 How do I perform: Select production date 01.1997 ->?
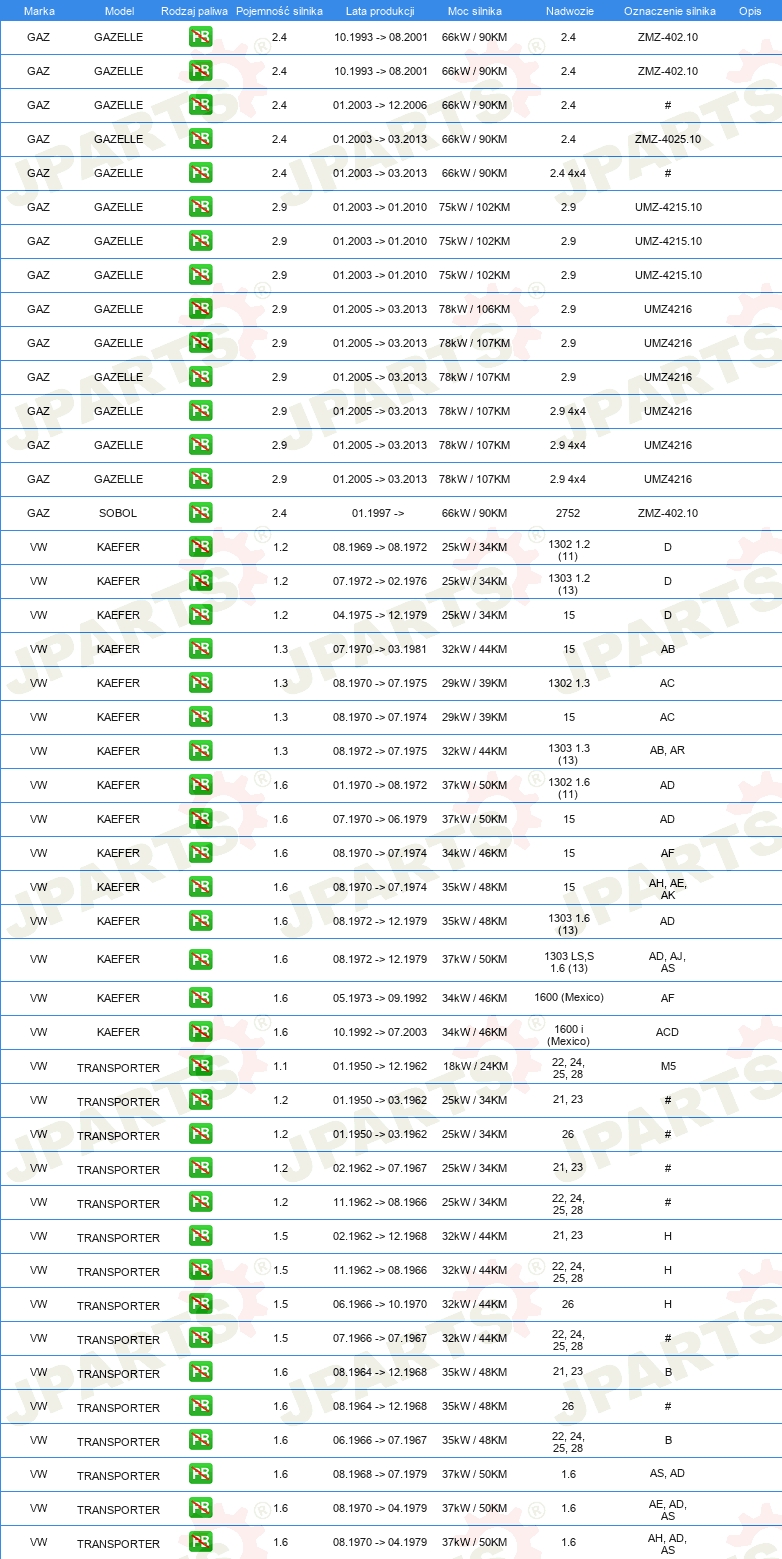(378, 513)
